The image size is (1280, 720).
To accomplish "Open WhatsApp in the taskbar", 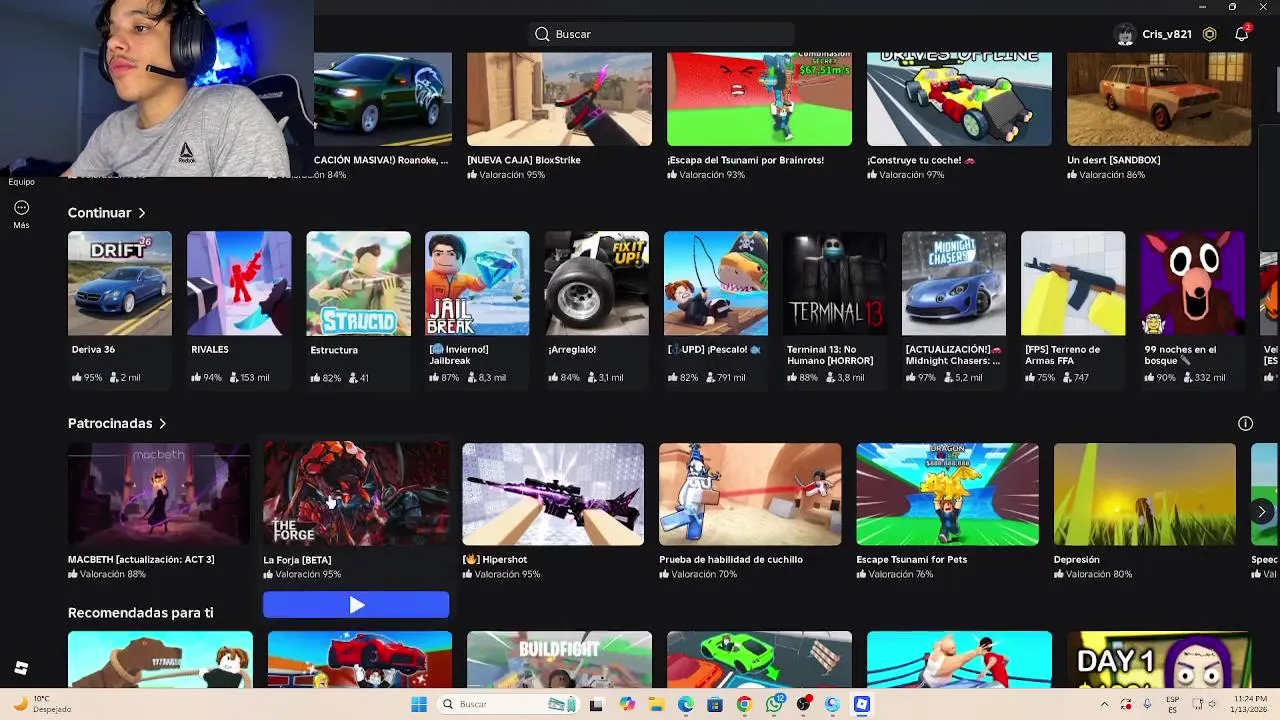I will coord(774,704).
